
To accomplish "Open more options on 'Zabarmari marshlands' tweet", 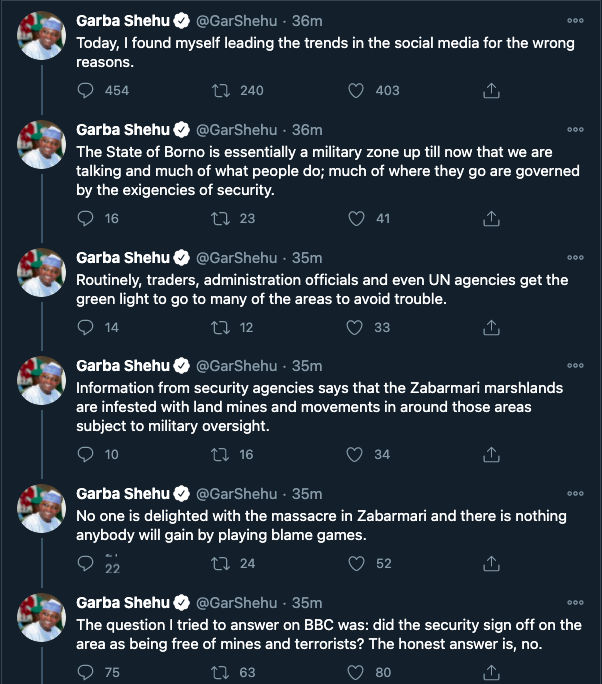I will (x=575, y=366).
